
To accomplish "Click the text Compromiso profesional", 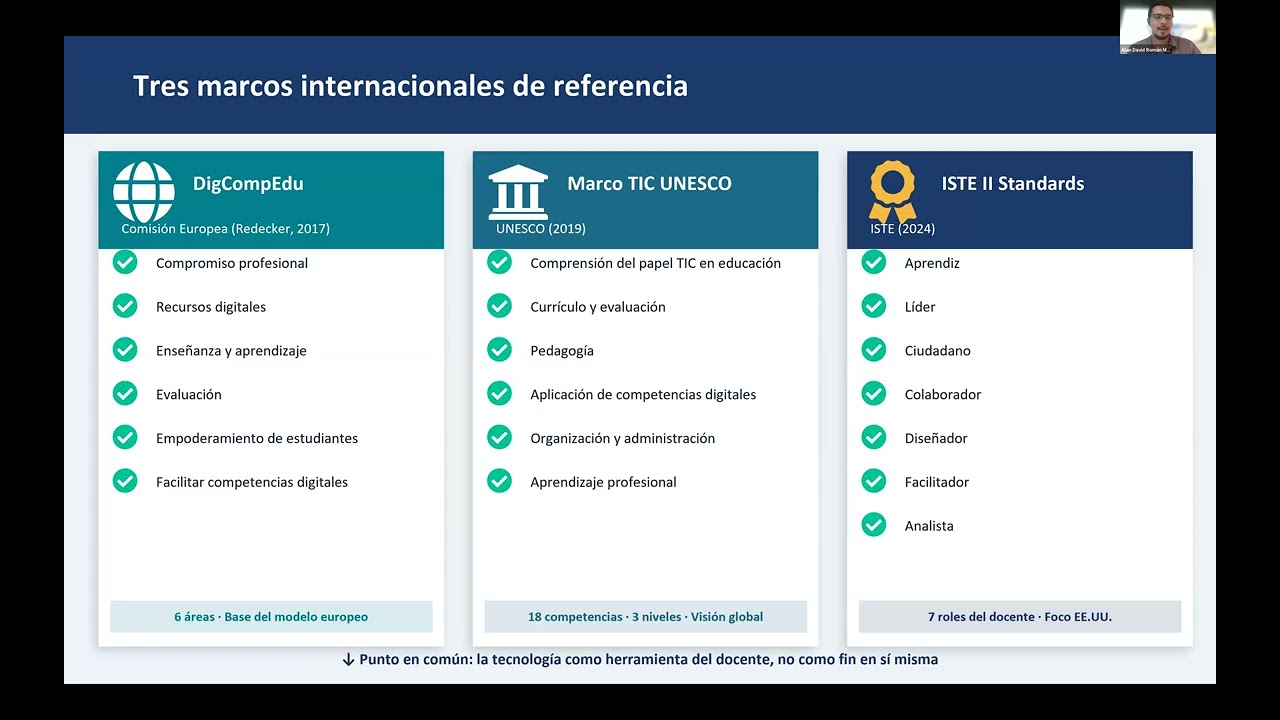I will [232, 263].
